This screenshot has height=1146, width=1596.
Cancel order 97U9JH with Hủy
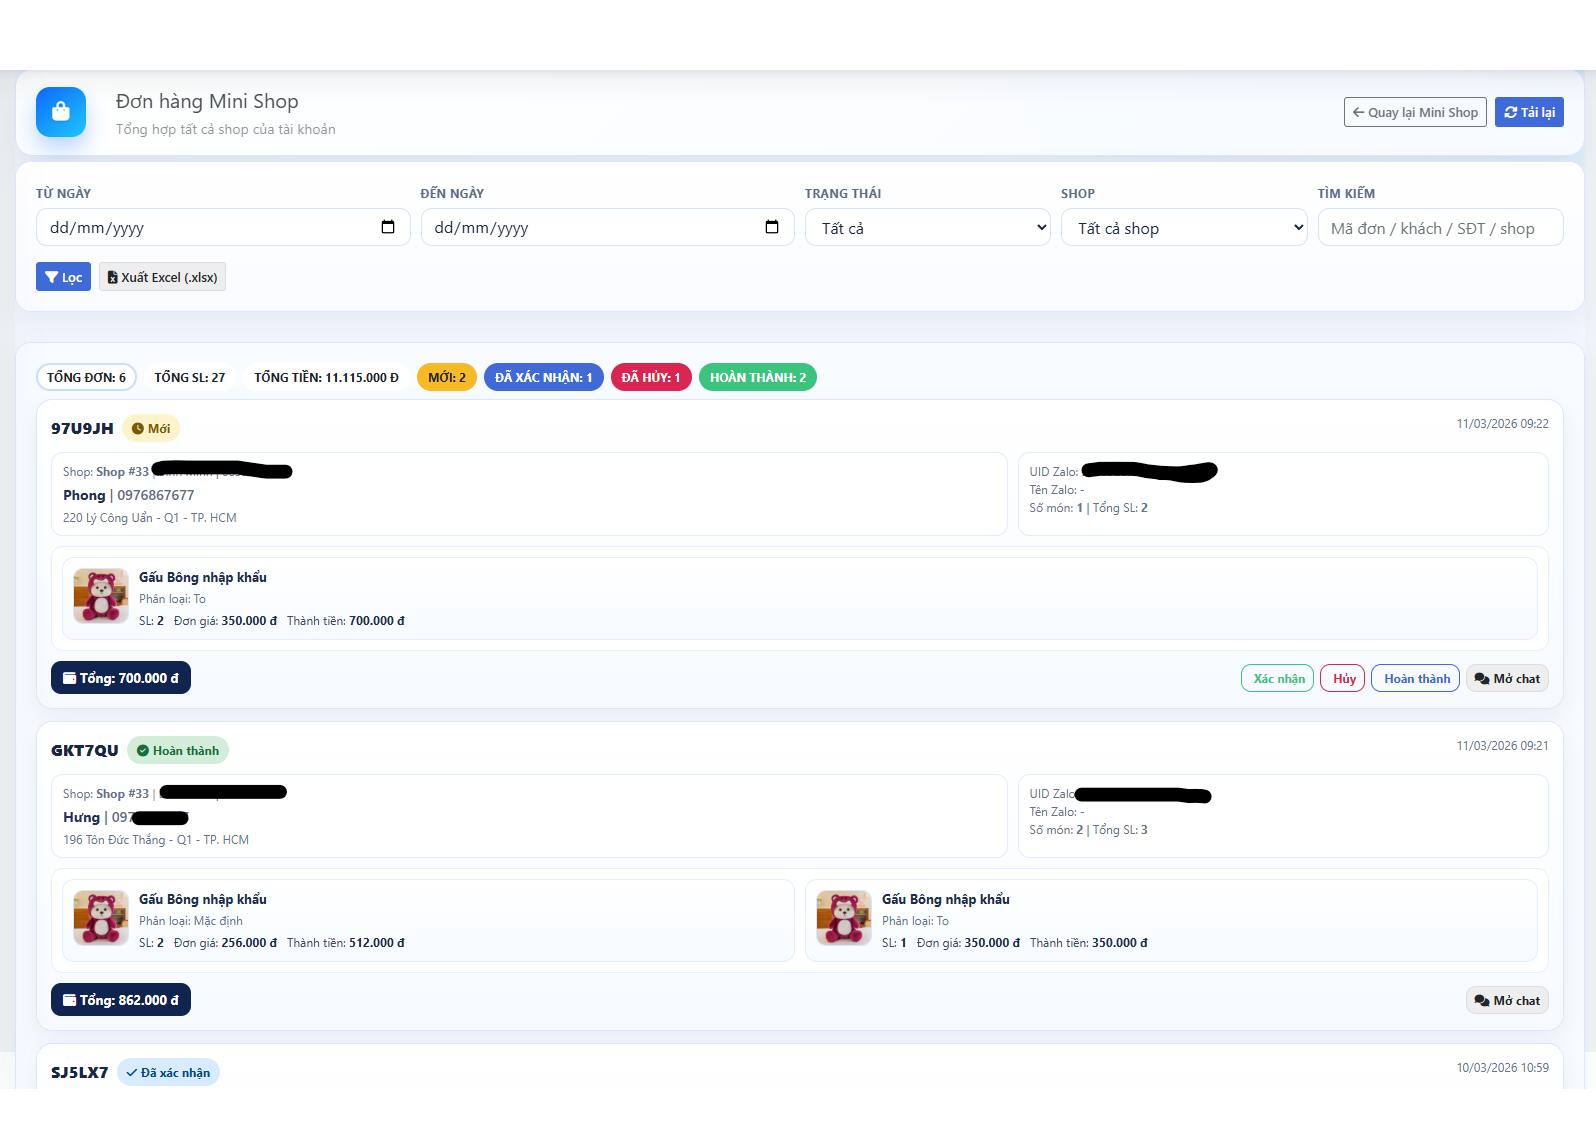(x=1343, y=679)
